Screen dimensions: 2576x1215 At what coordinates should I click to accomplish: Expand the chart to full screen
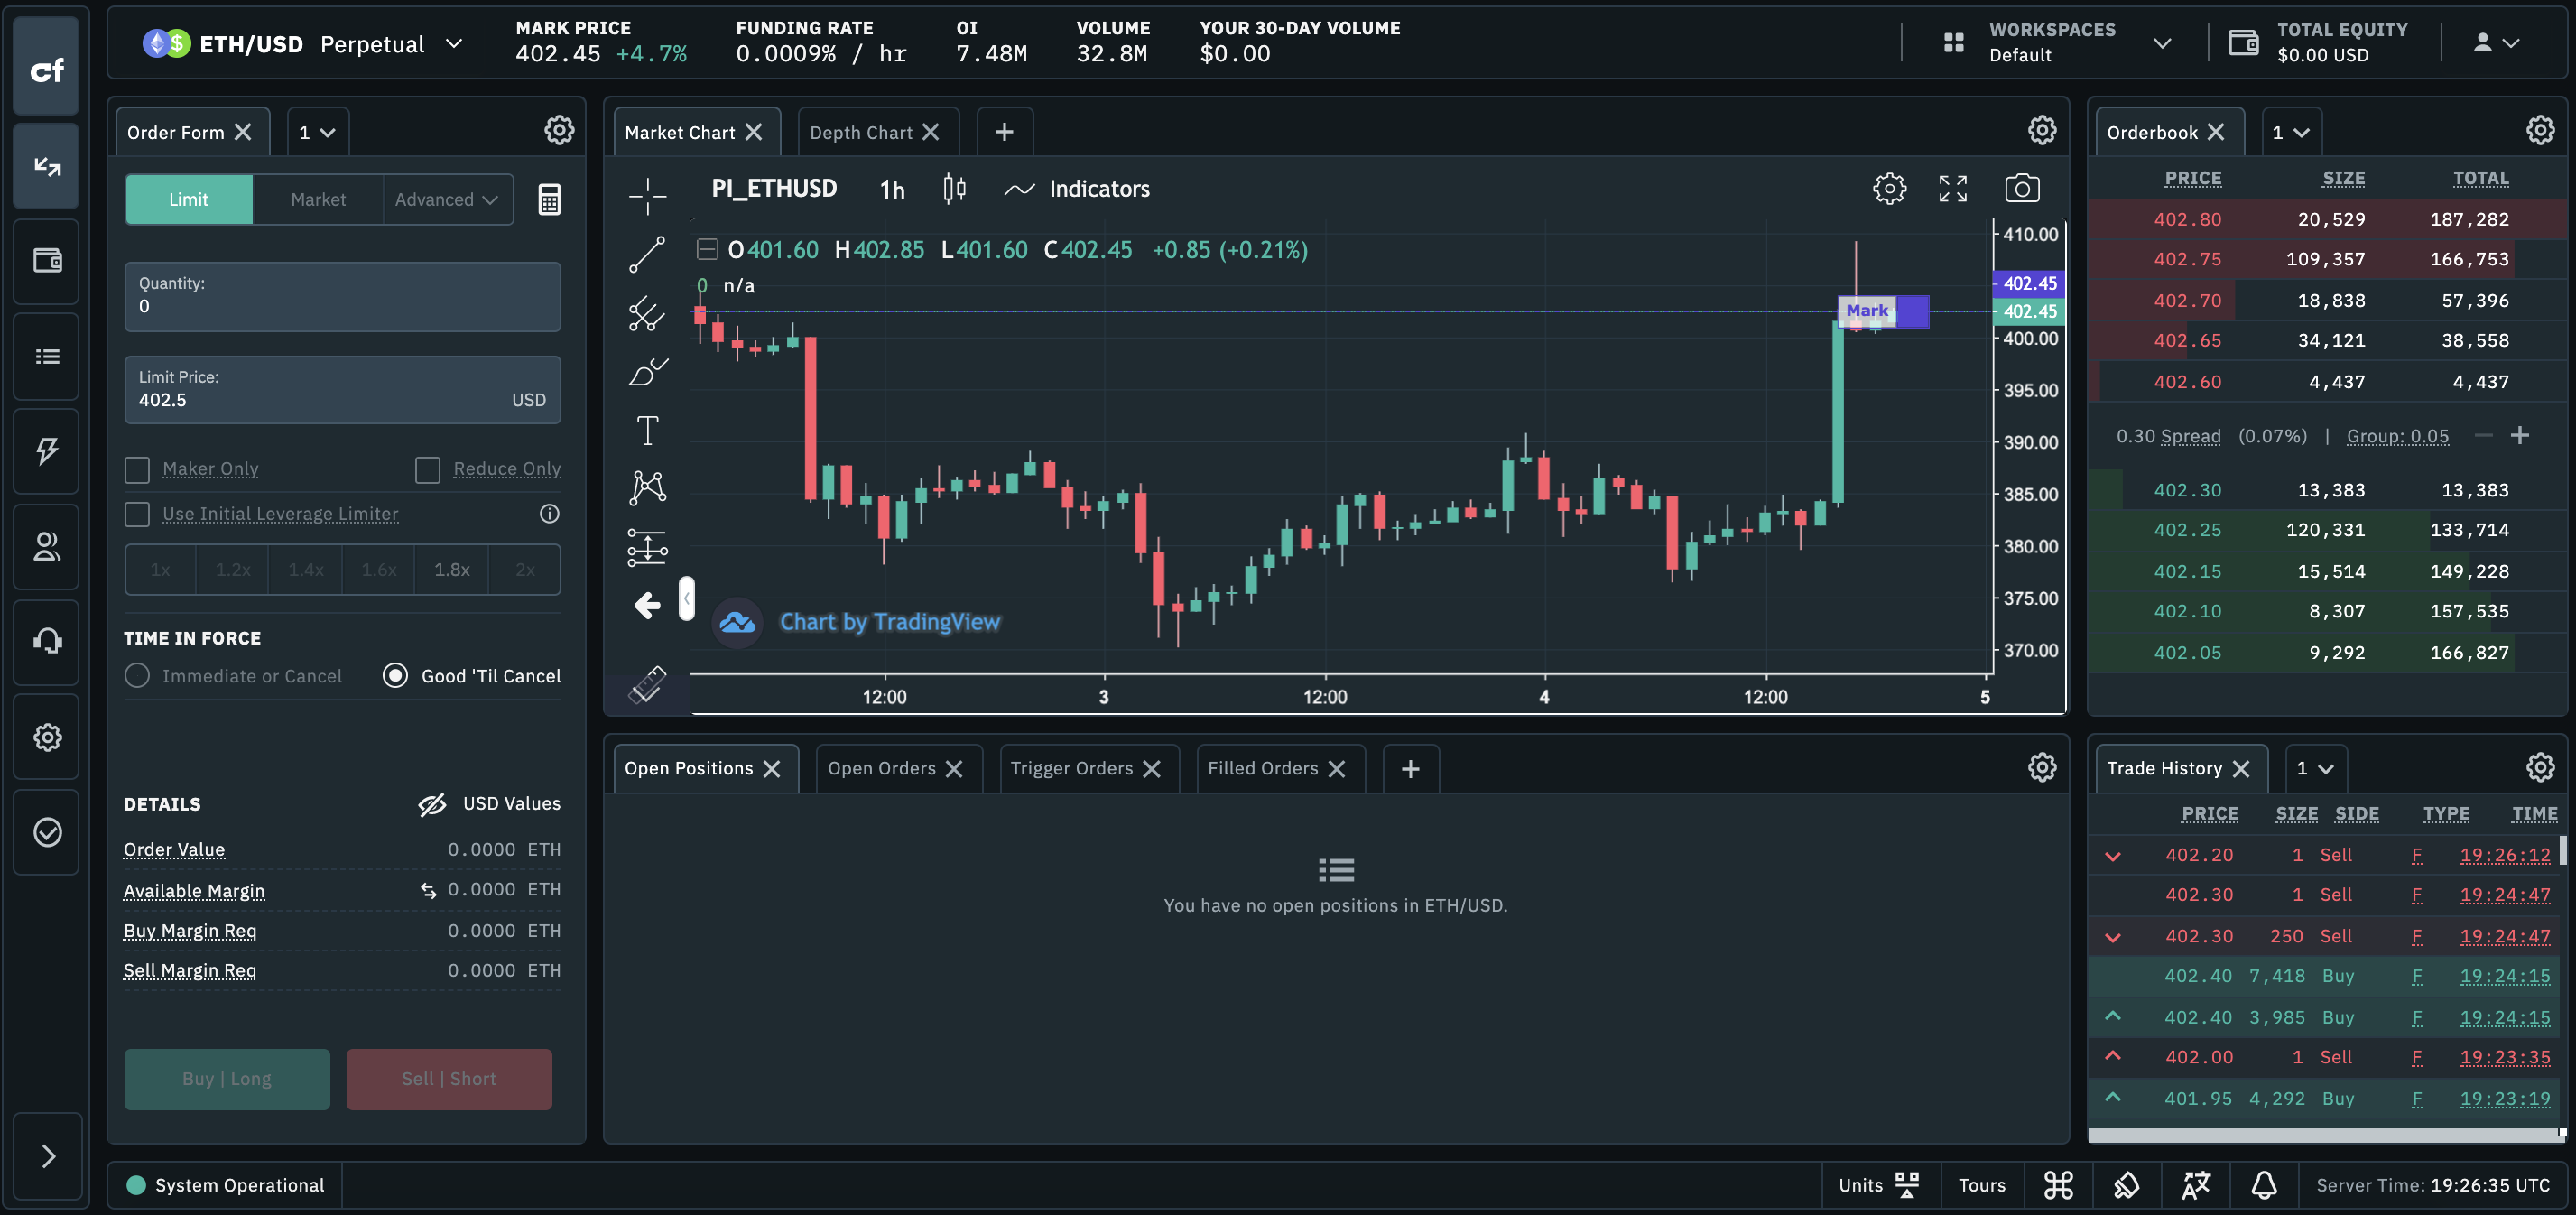(1953, 188)
